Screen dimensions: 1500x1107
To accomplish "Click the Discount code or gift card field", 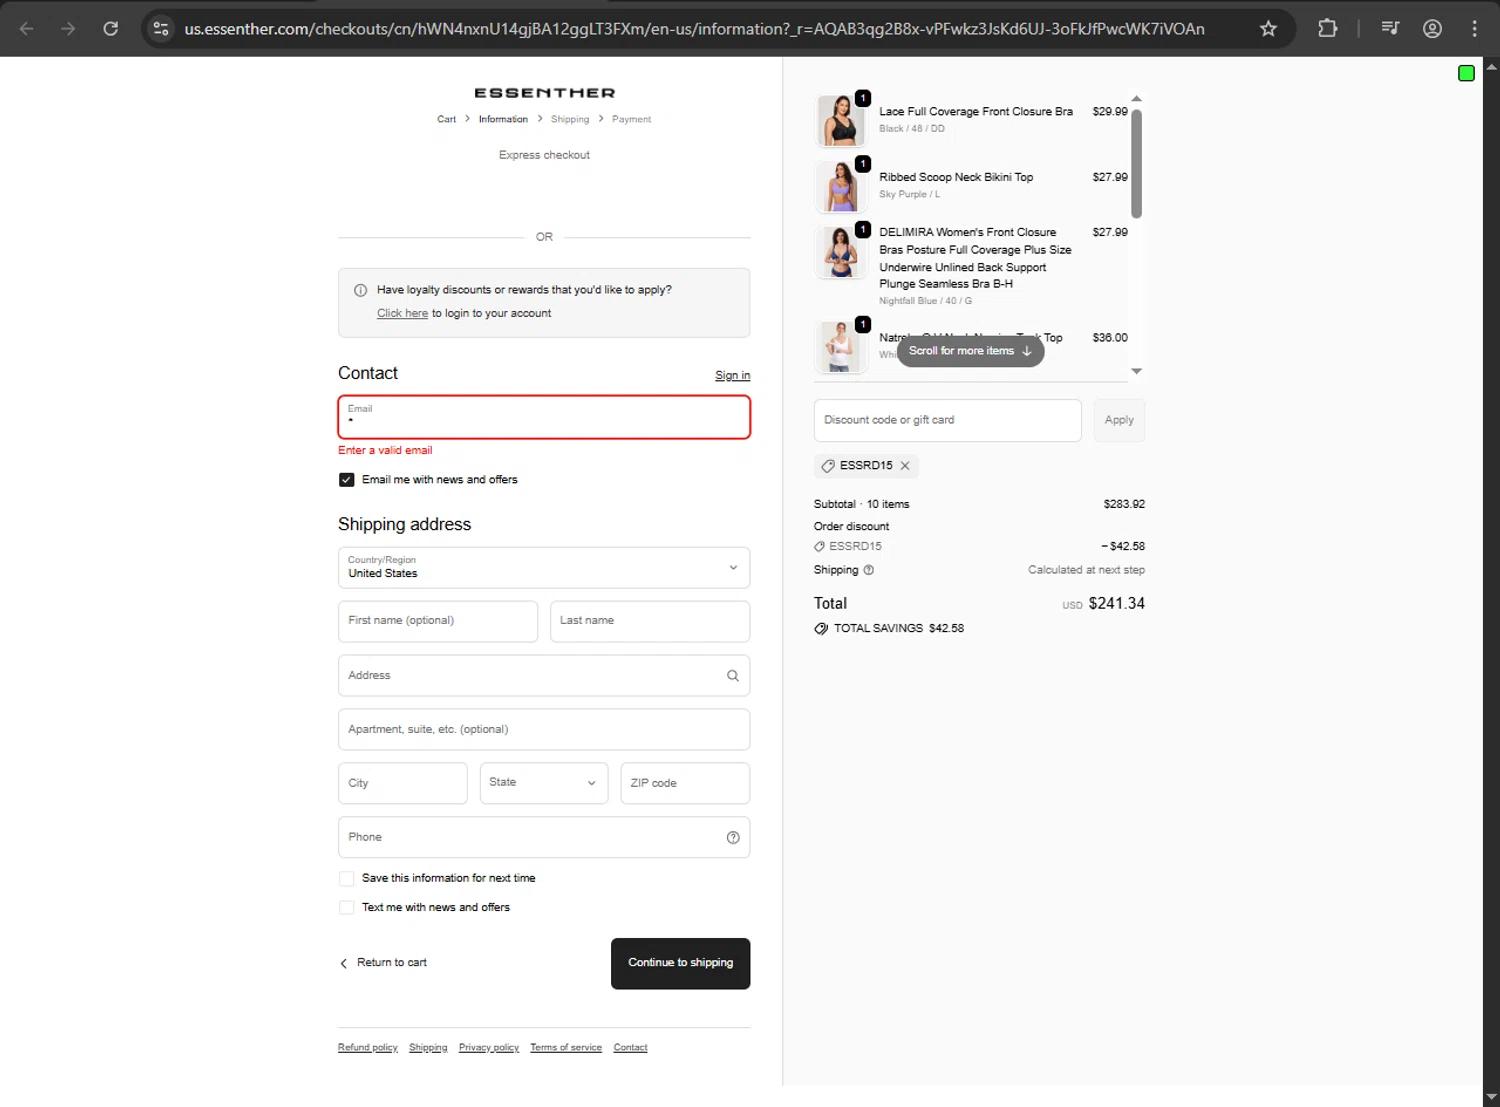I will (x=947, y=421).
